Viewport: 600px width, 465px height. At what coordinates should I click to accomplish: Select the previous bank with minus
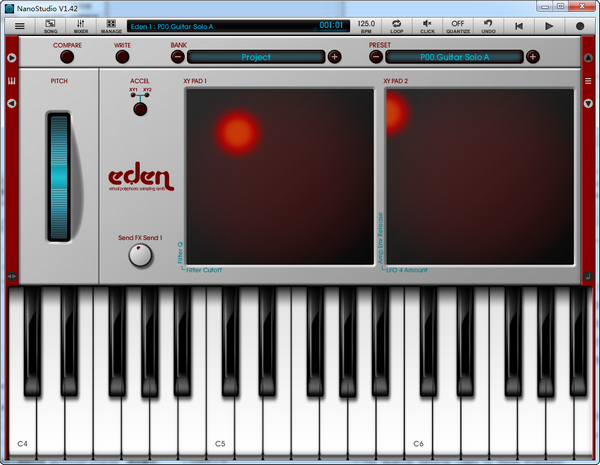pyautogui.click(x=179, y=57)
